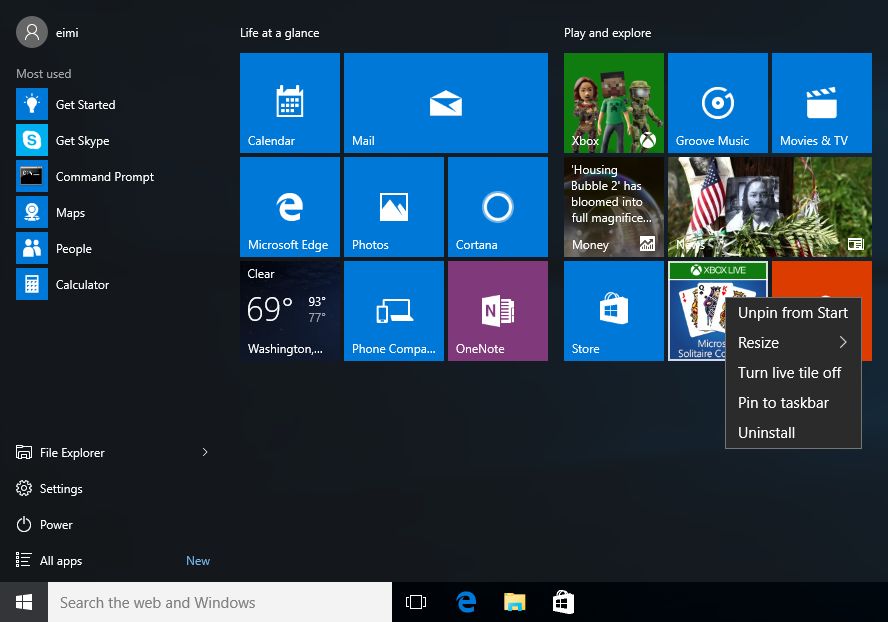The image size is (888, 622).
Task: Launch Command Prompt from Most used
Action: (x=113, y=176)
